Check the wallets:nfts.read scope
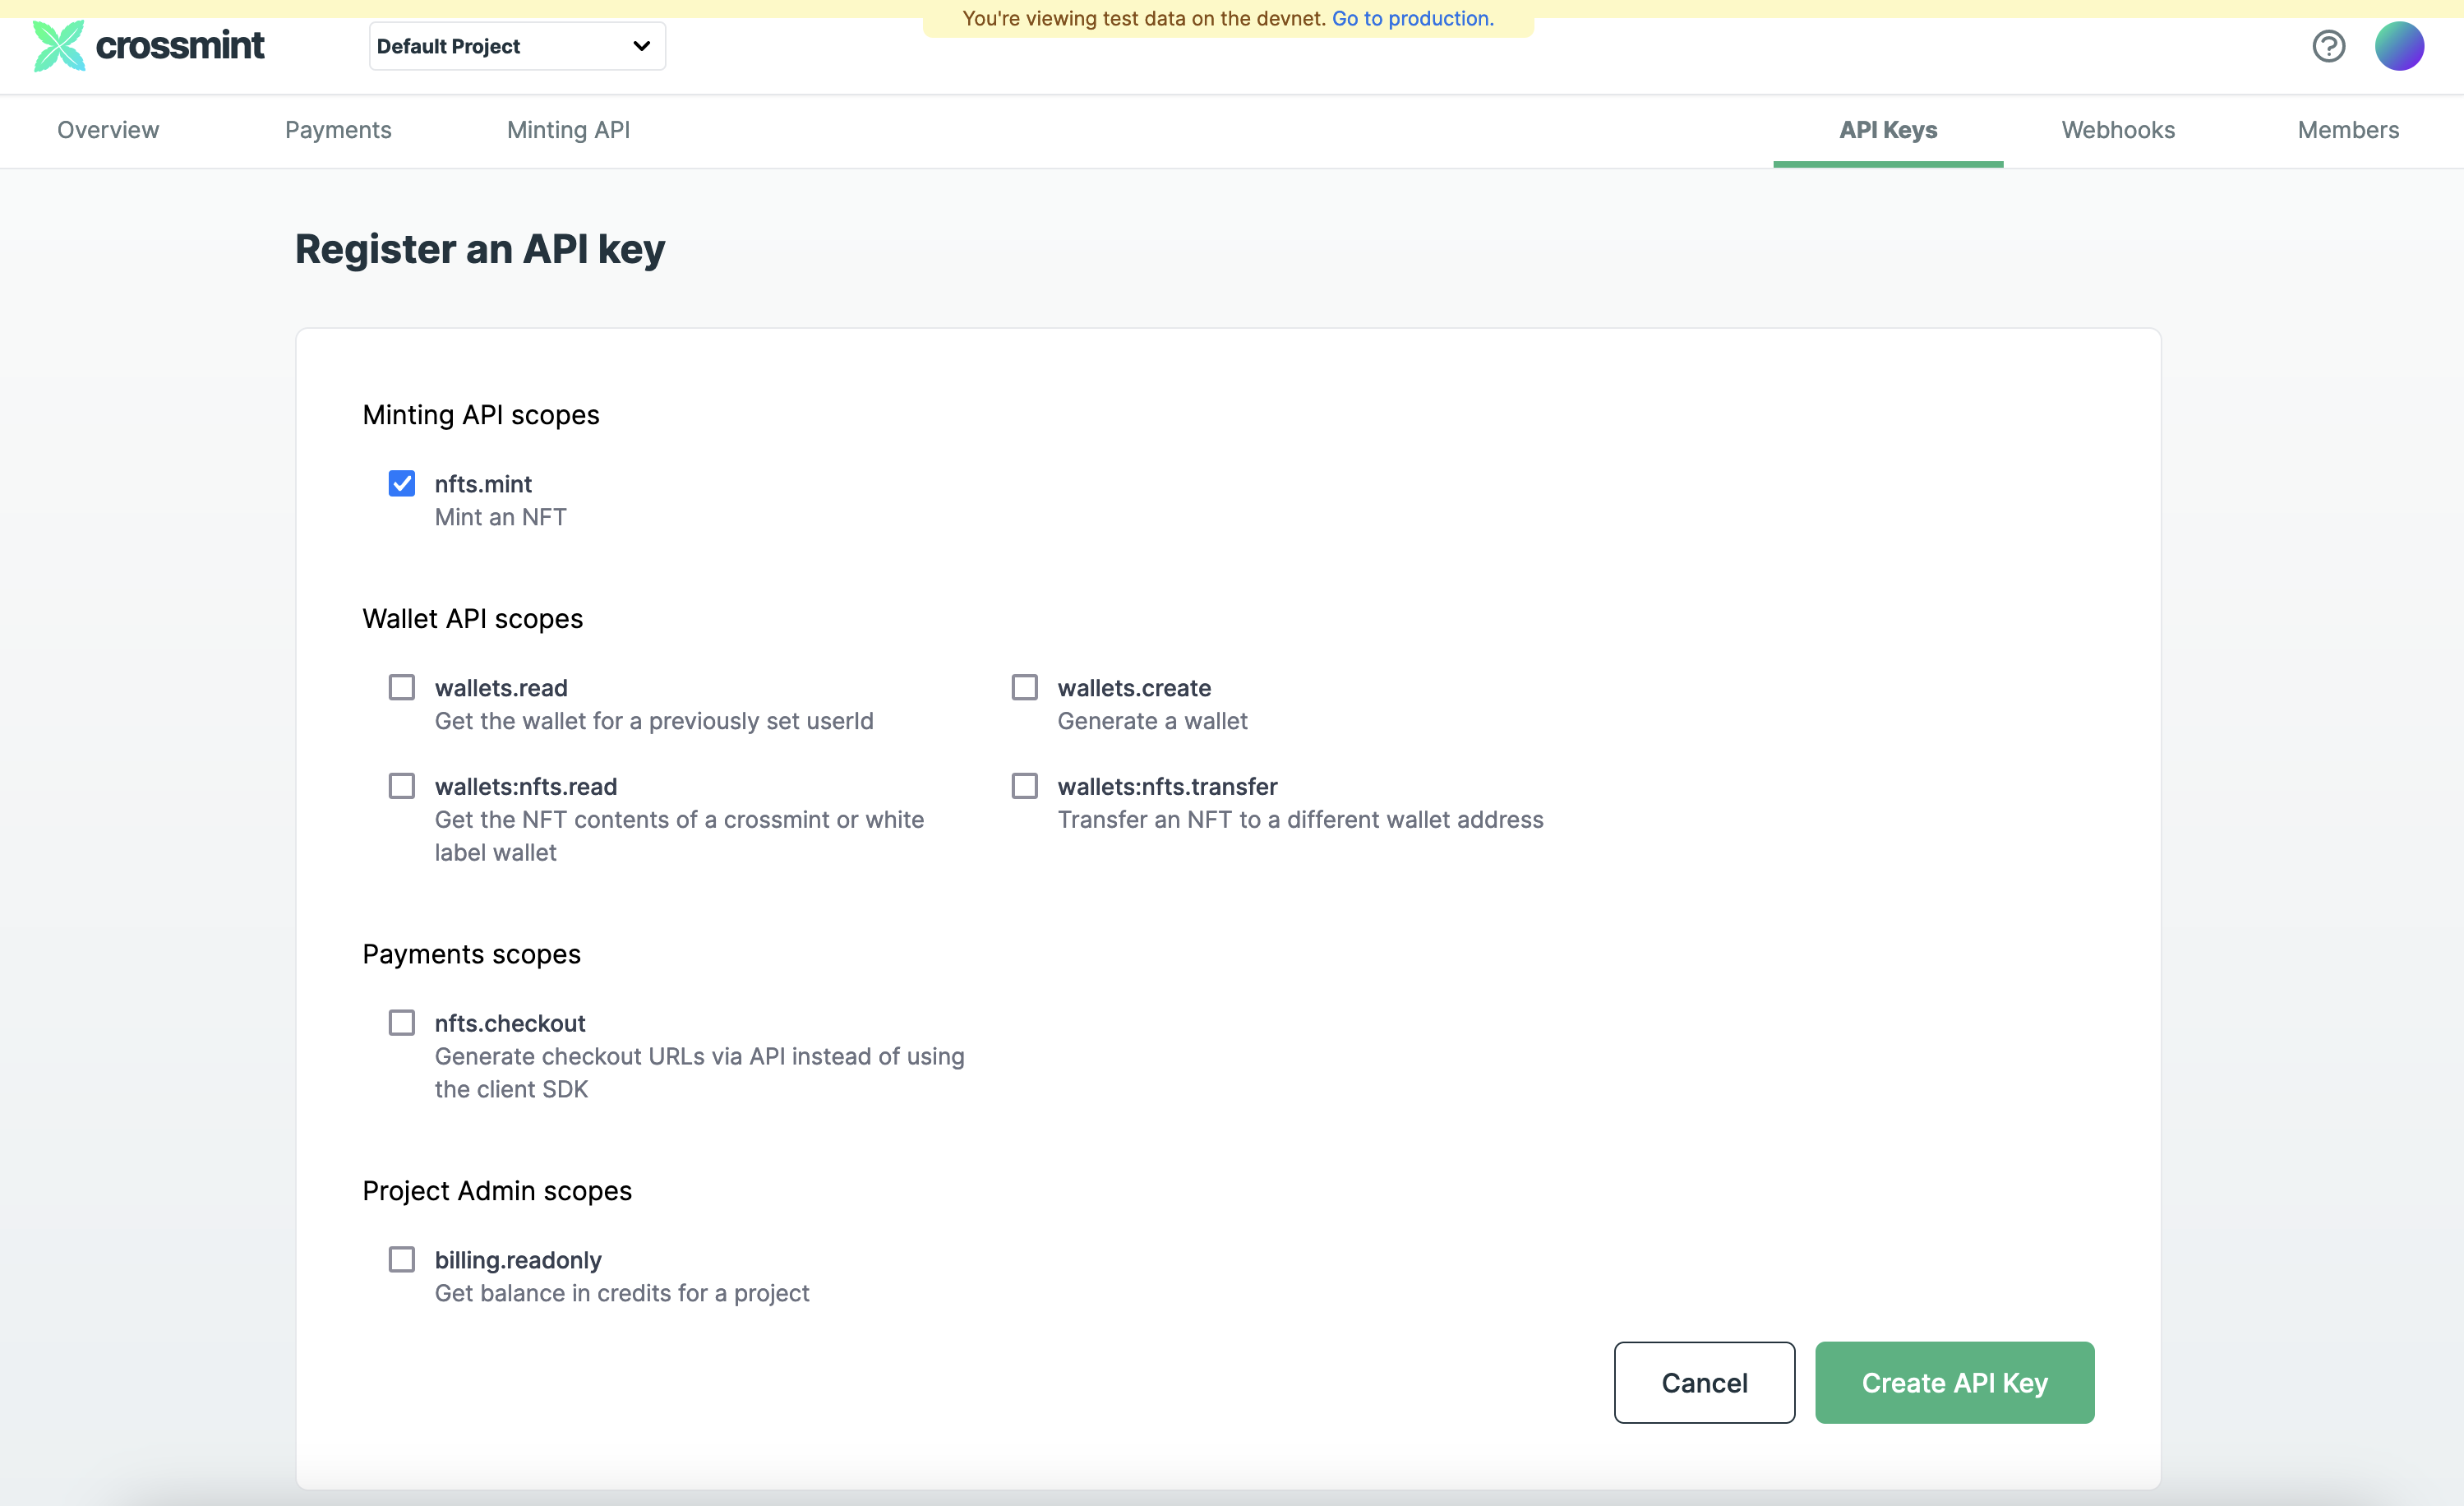2464x1506 pixels. pyautogui.click(x=402, y=786)
